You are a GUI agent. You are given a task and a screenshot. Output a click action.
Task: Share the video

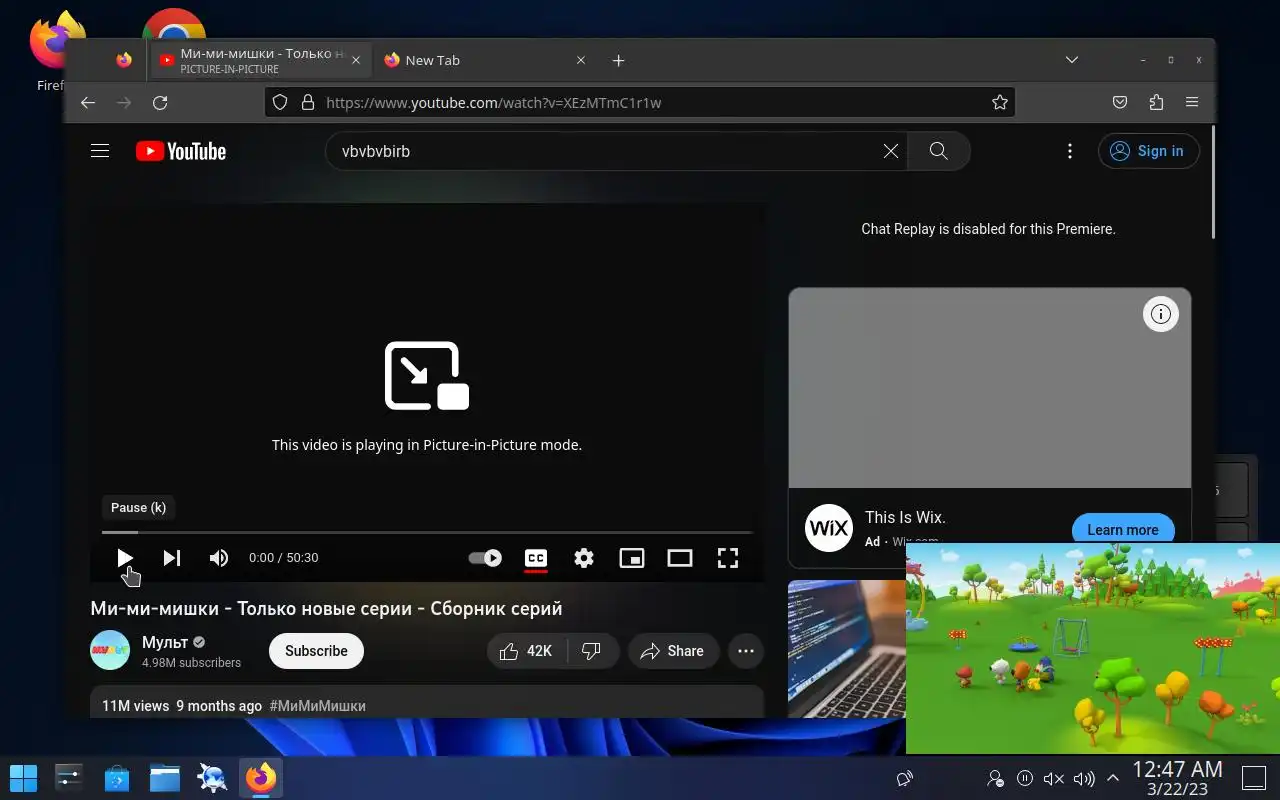(673, 651)
